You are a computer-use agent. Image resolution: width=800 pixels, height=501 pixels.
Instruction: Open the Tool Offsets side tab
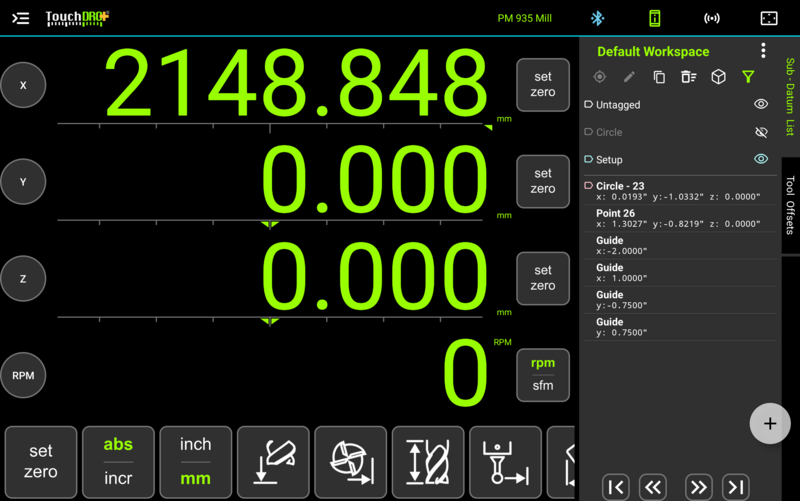click(x=790, y=205)
